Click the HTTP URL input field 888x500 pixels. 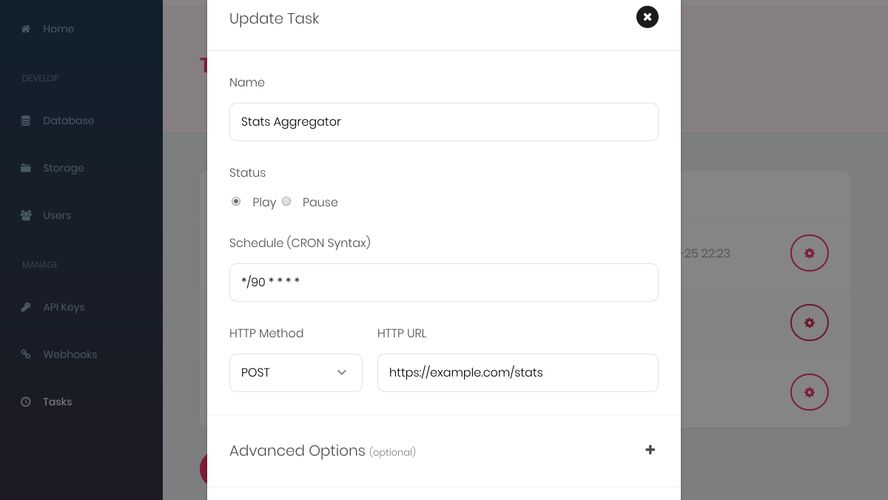pyautogui.click(x=518, y=373)
